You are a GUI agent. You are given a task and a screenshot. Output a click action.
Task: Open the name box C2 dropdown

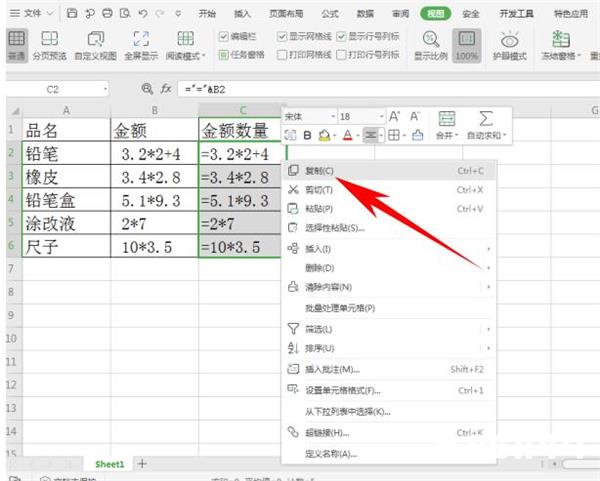105,90
